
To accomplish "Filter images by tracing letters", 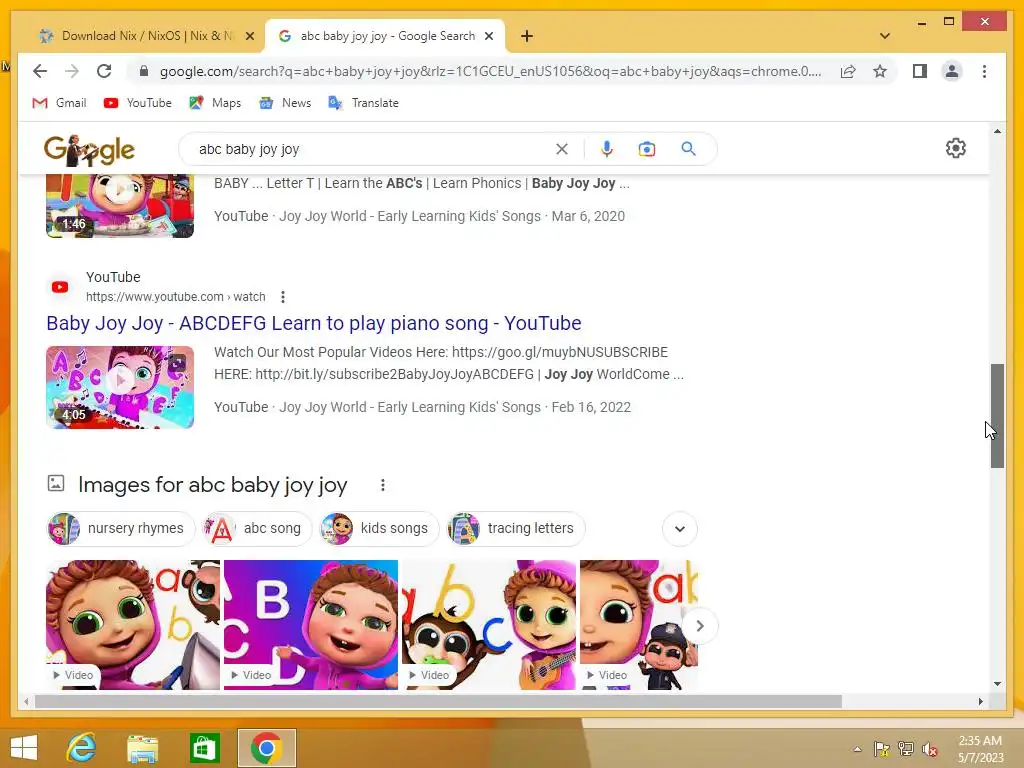I will 516,528.
